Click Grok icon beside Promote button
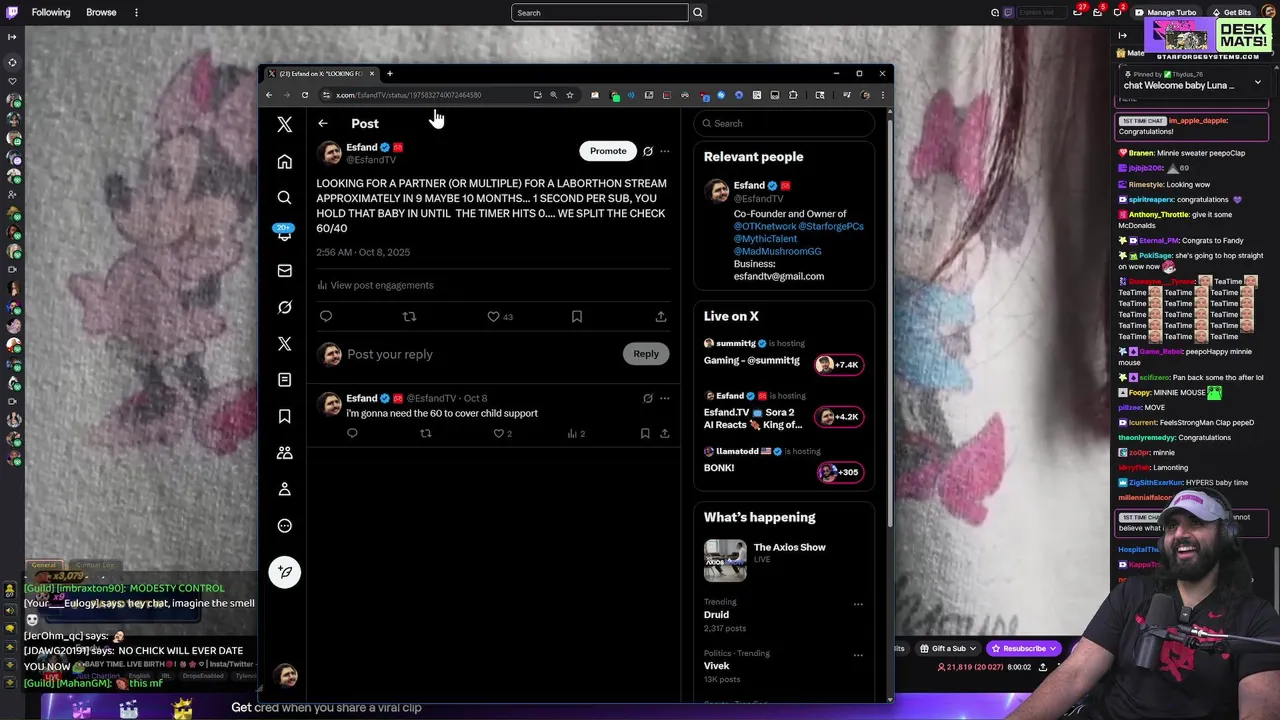Screen dimensions: 1280x720 [648, 151]
